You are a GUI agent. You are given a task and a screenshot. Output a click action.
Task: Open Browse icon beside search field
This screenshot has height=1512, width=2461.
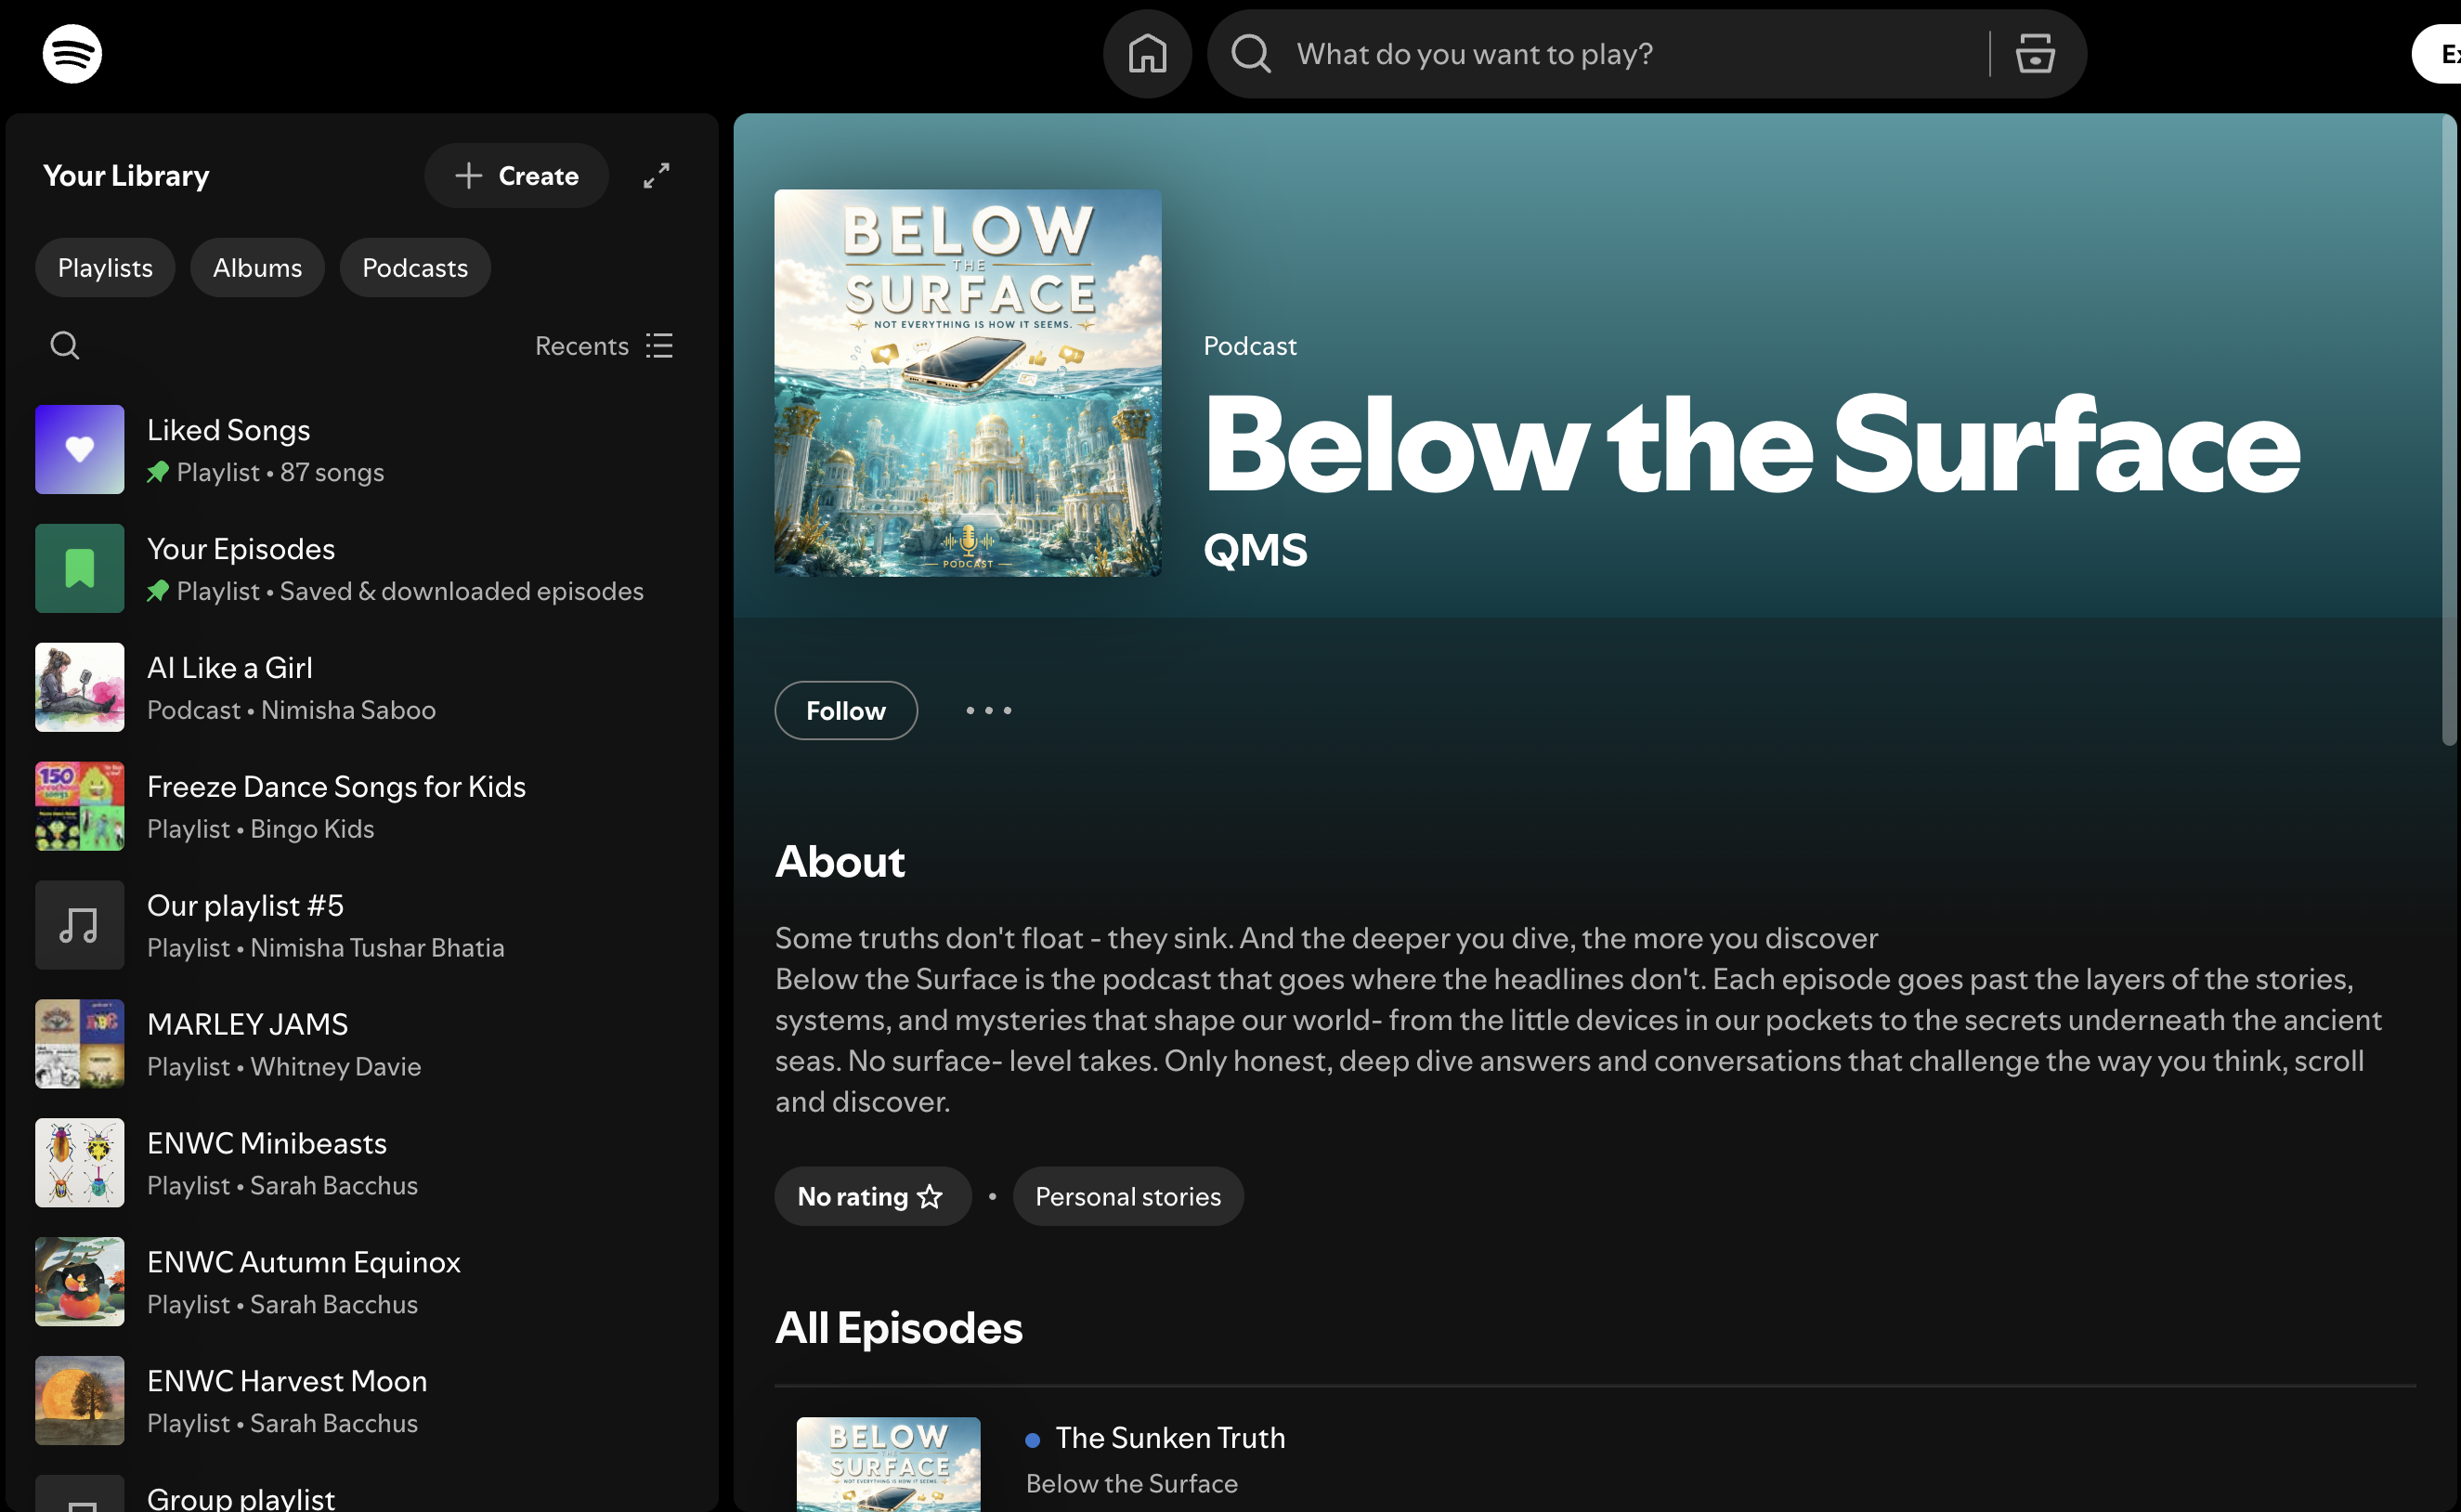(x=2034, y=54)
